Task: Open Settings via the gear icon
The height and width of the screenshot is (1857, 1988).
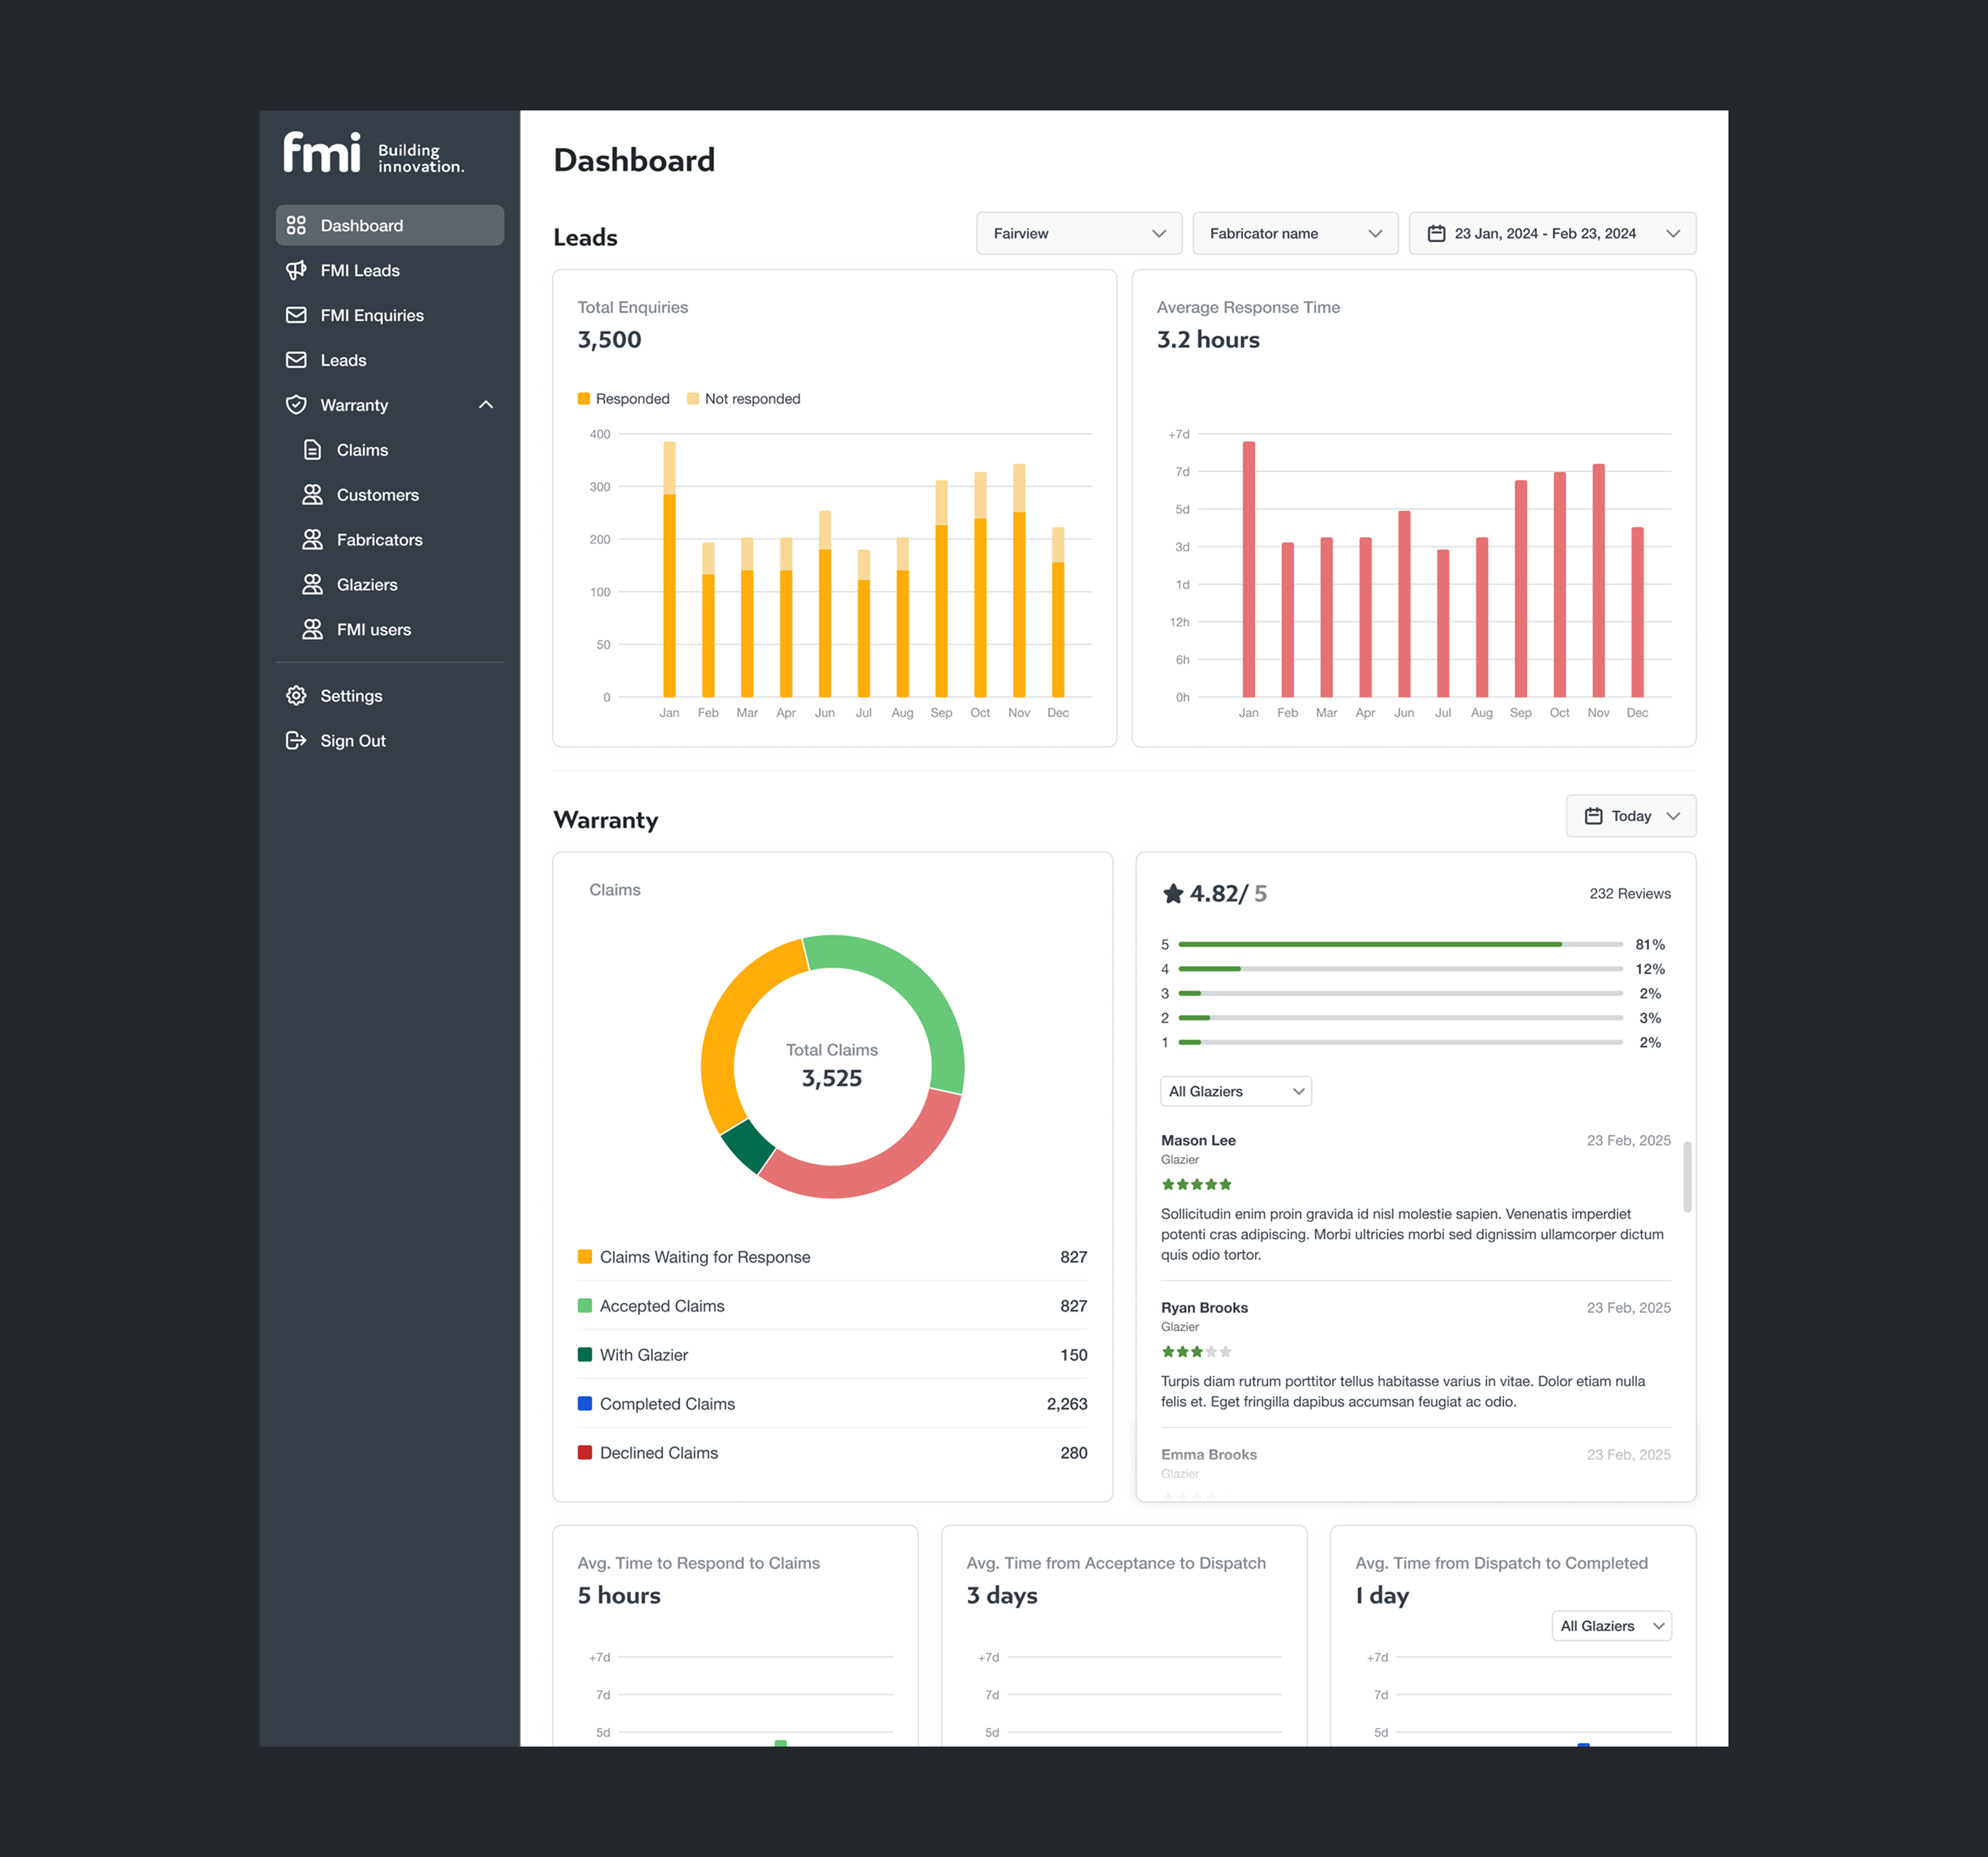Action: click(296, 695)
